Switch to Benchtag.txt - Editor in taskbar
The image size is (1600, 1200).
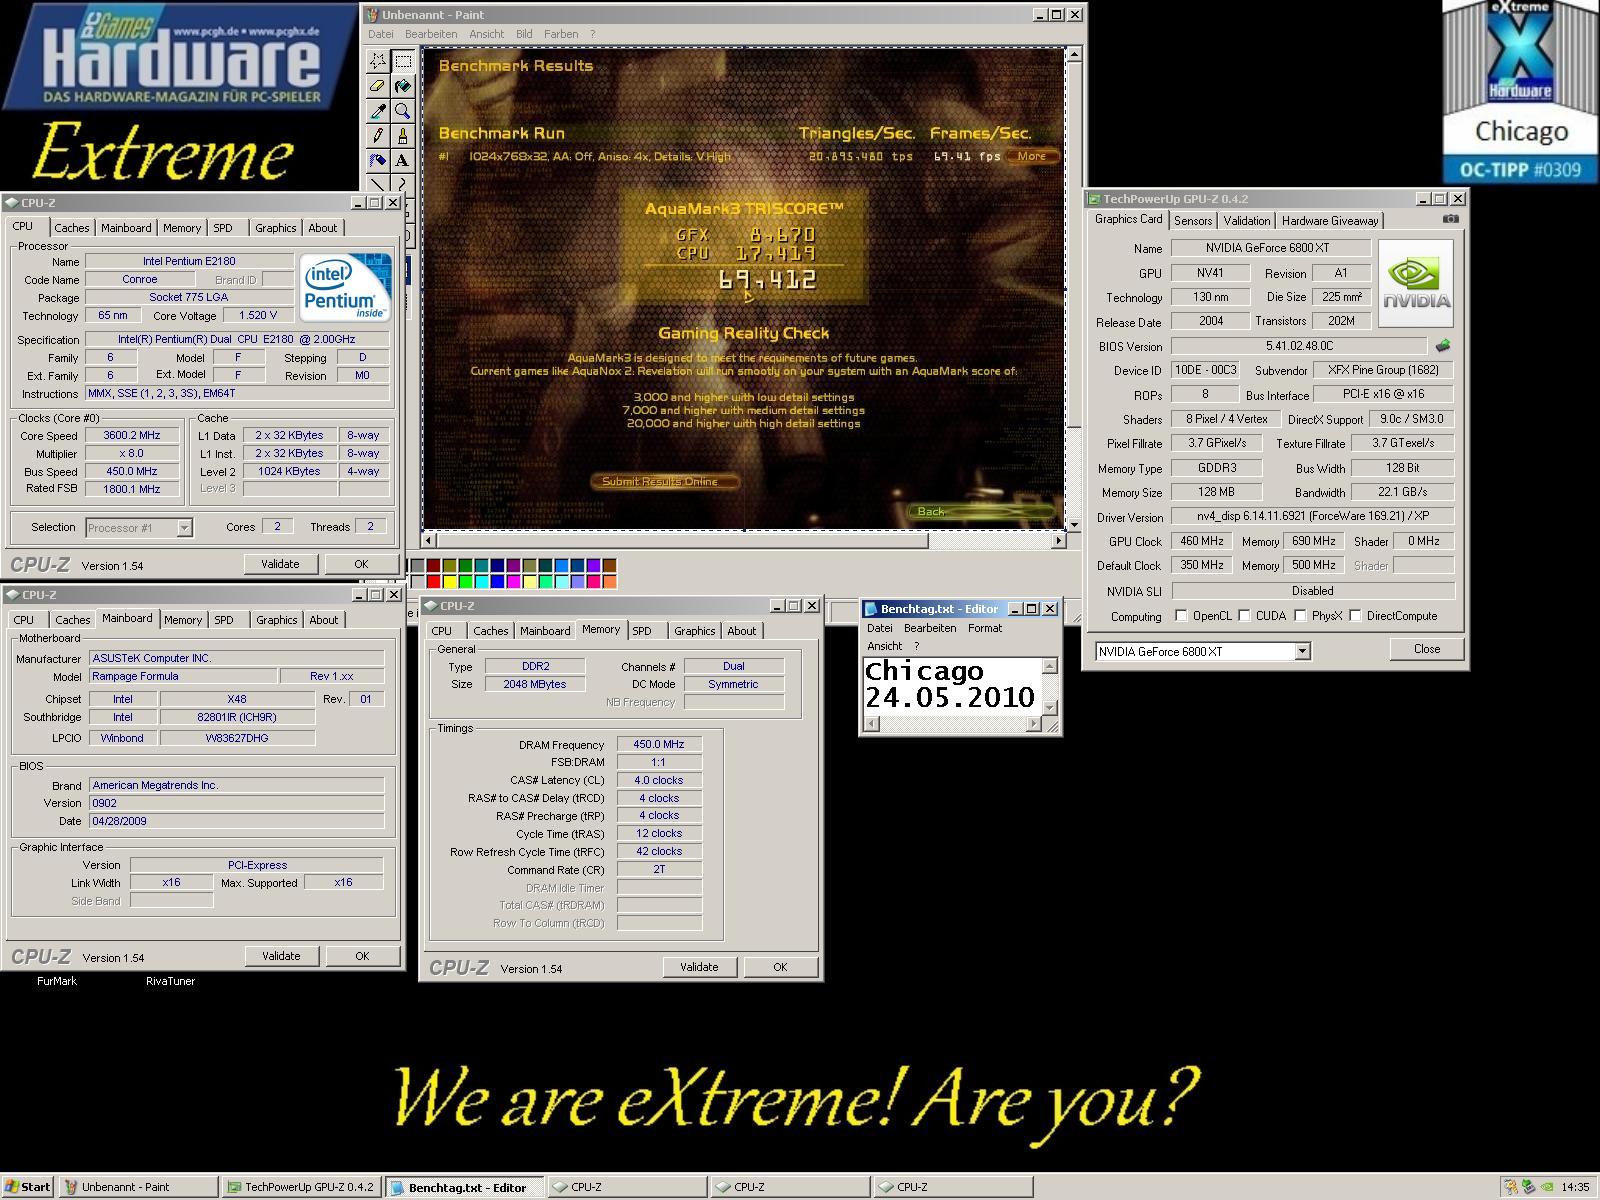point(464,1187)
